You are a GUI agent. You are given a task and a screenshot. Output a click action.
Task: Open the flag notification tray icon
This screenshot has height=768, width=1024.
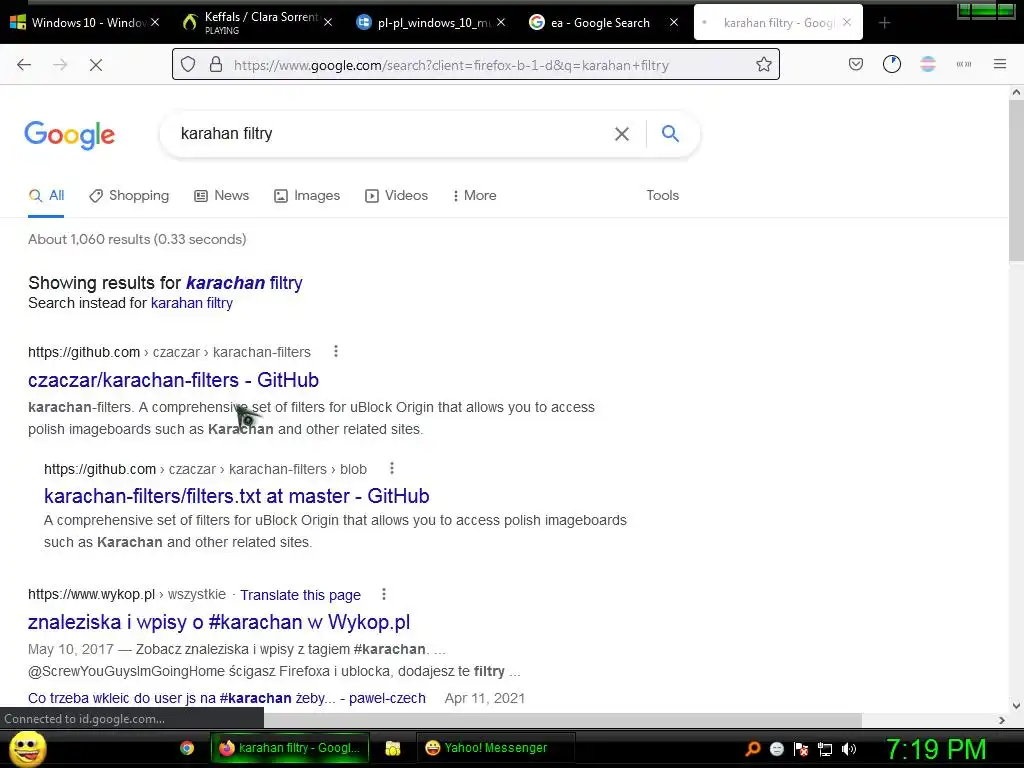[x=801, y=749]
